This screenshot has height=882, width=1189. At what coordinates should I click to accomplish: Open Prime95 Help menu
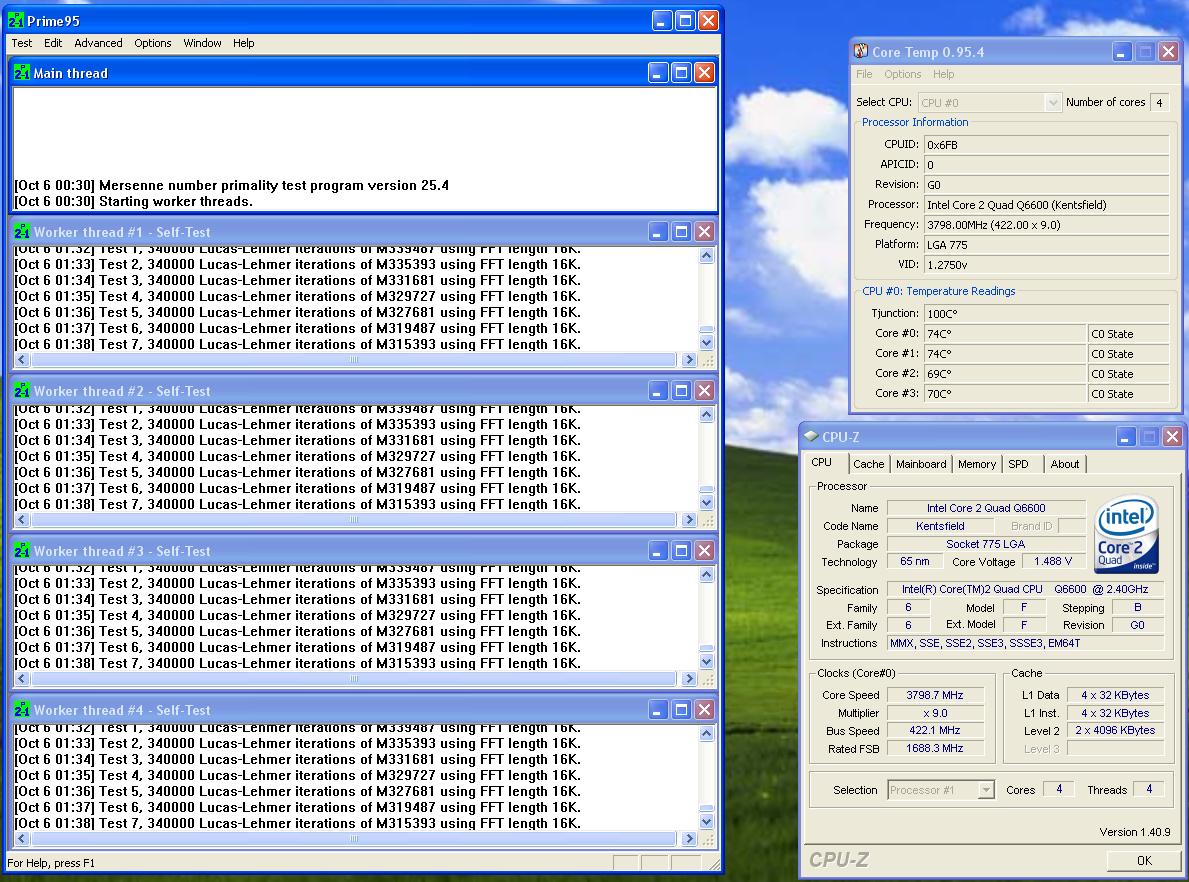[x=243, y=43]
